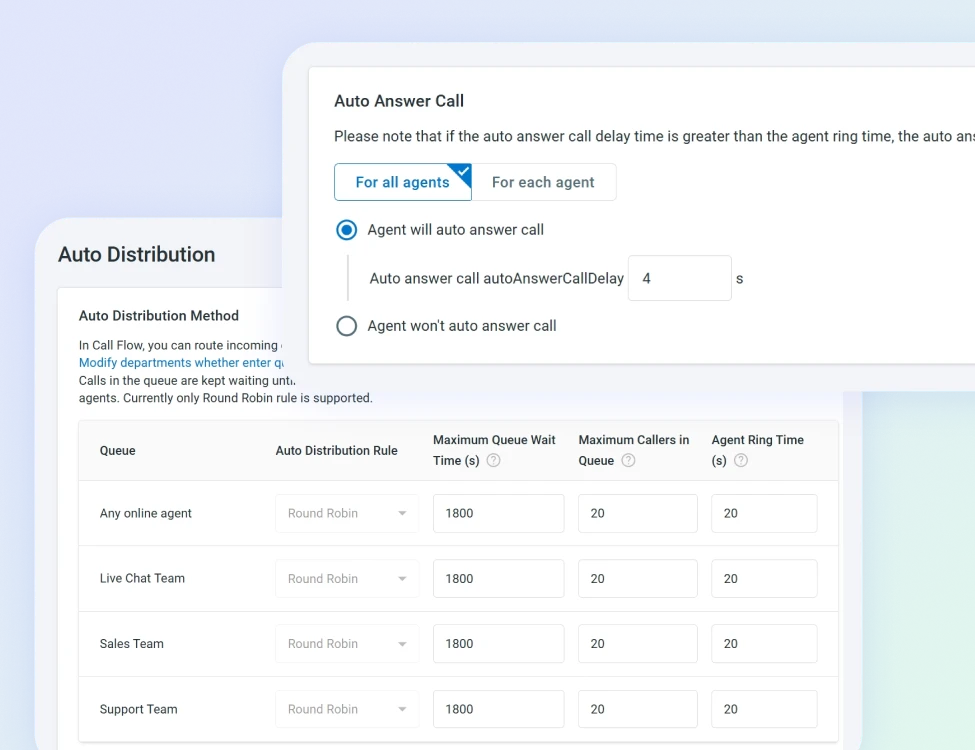This screenshot has height=750, width=975.
Task: Select 'Agent will auto answer call' radio button
Action: [x=347, y=230]
